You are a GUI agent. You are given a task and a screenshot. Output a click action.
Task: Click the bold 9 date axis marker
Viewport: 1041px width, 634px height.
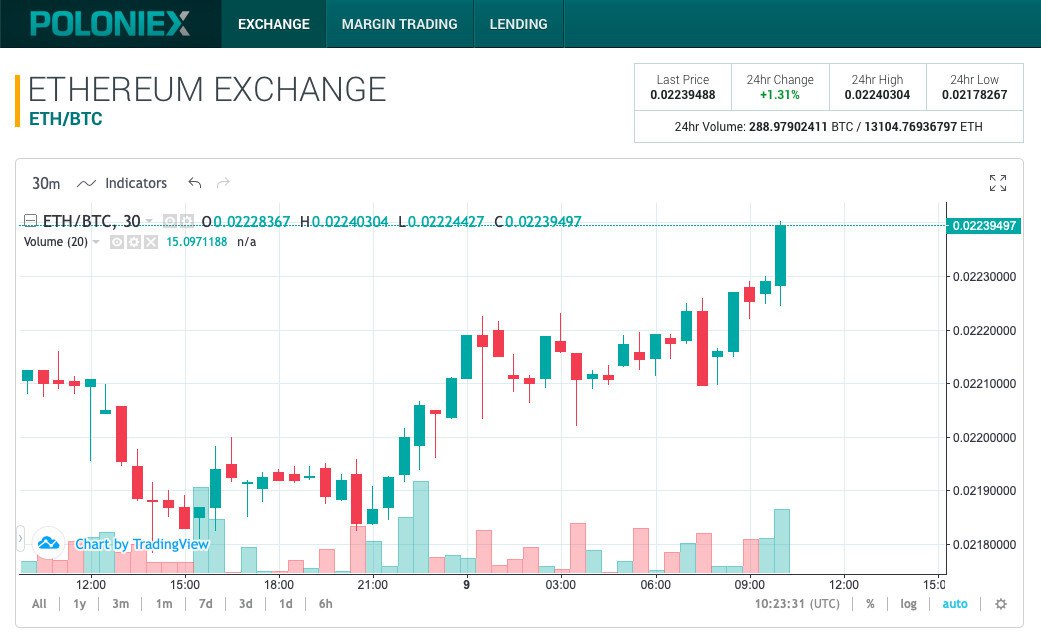[467, 585]
